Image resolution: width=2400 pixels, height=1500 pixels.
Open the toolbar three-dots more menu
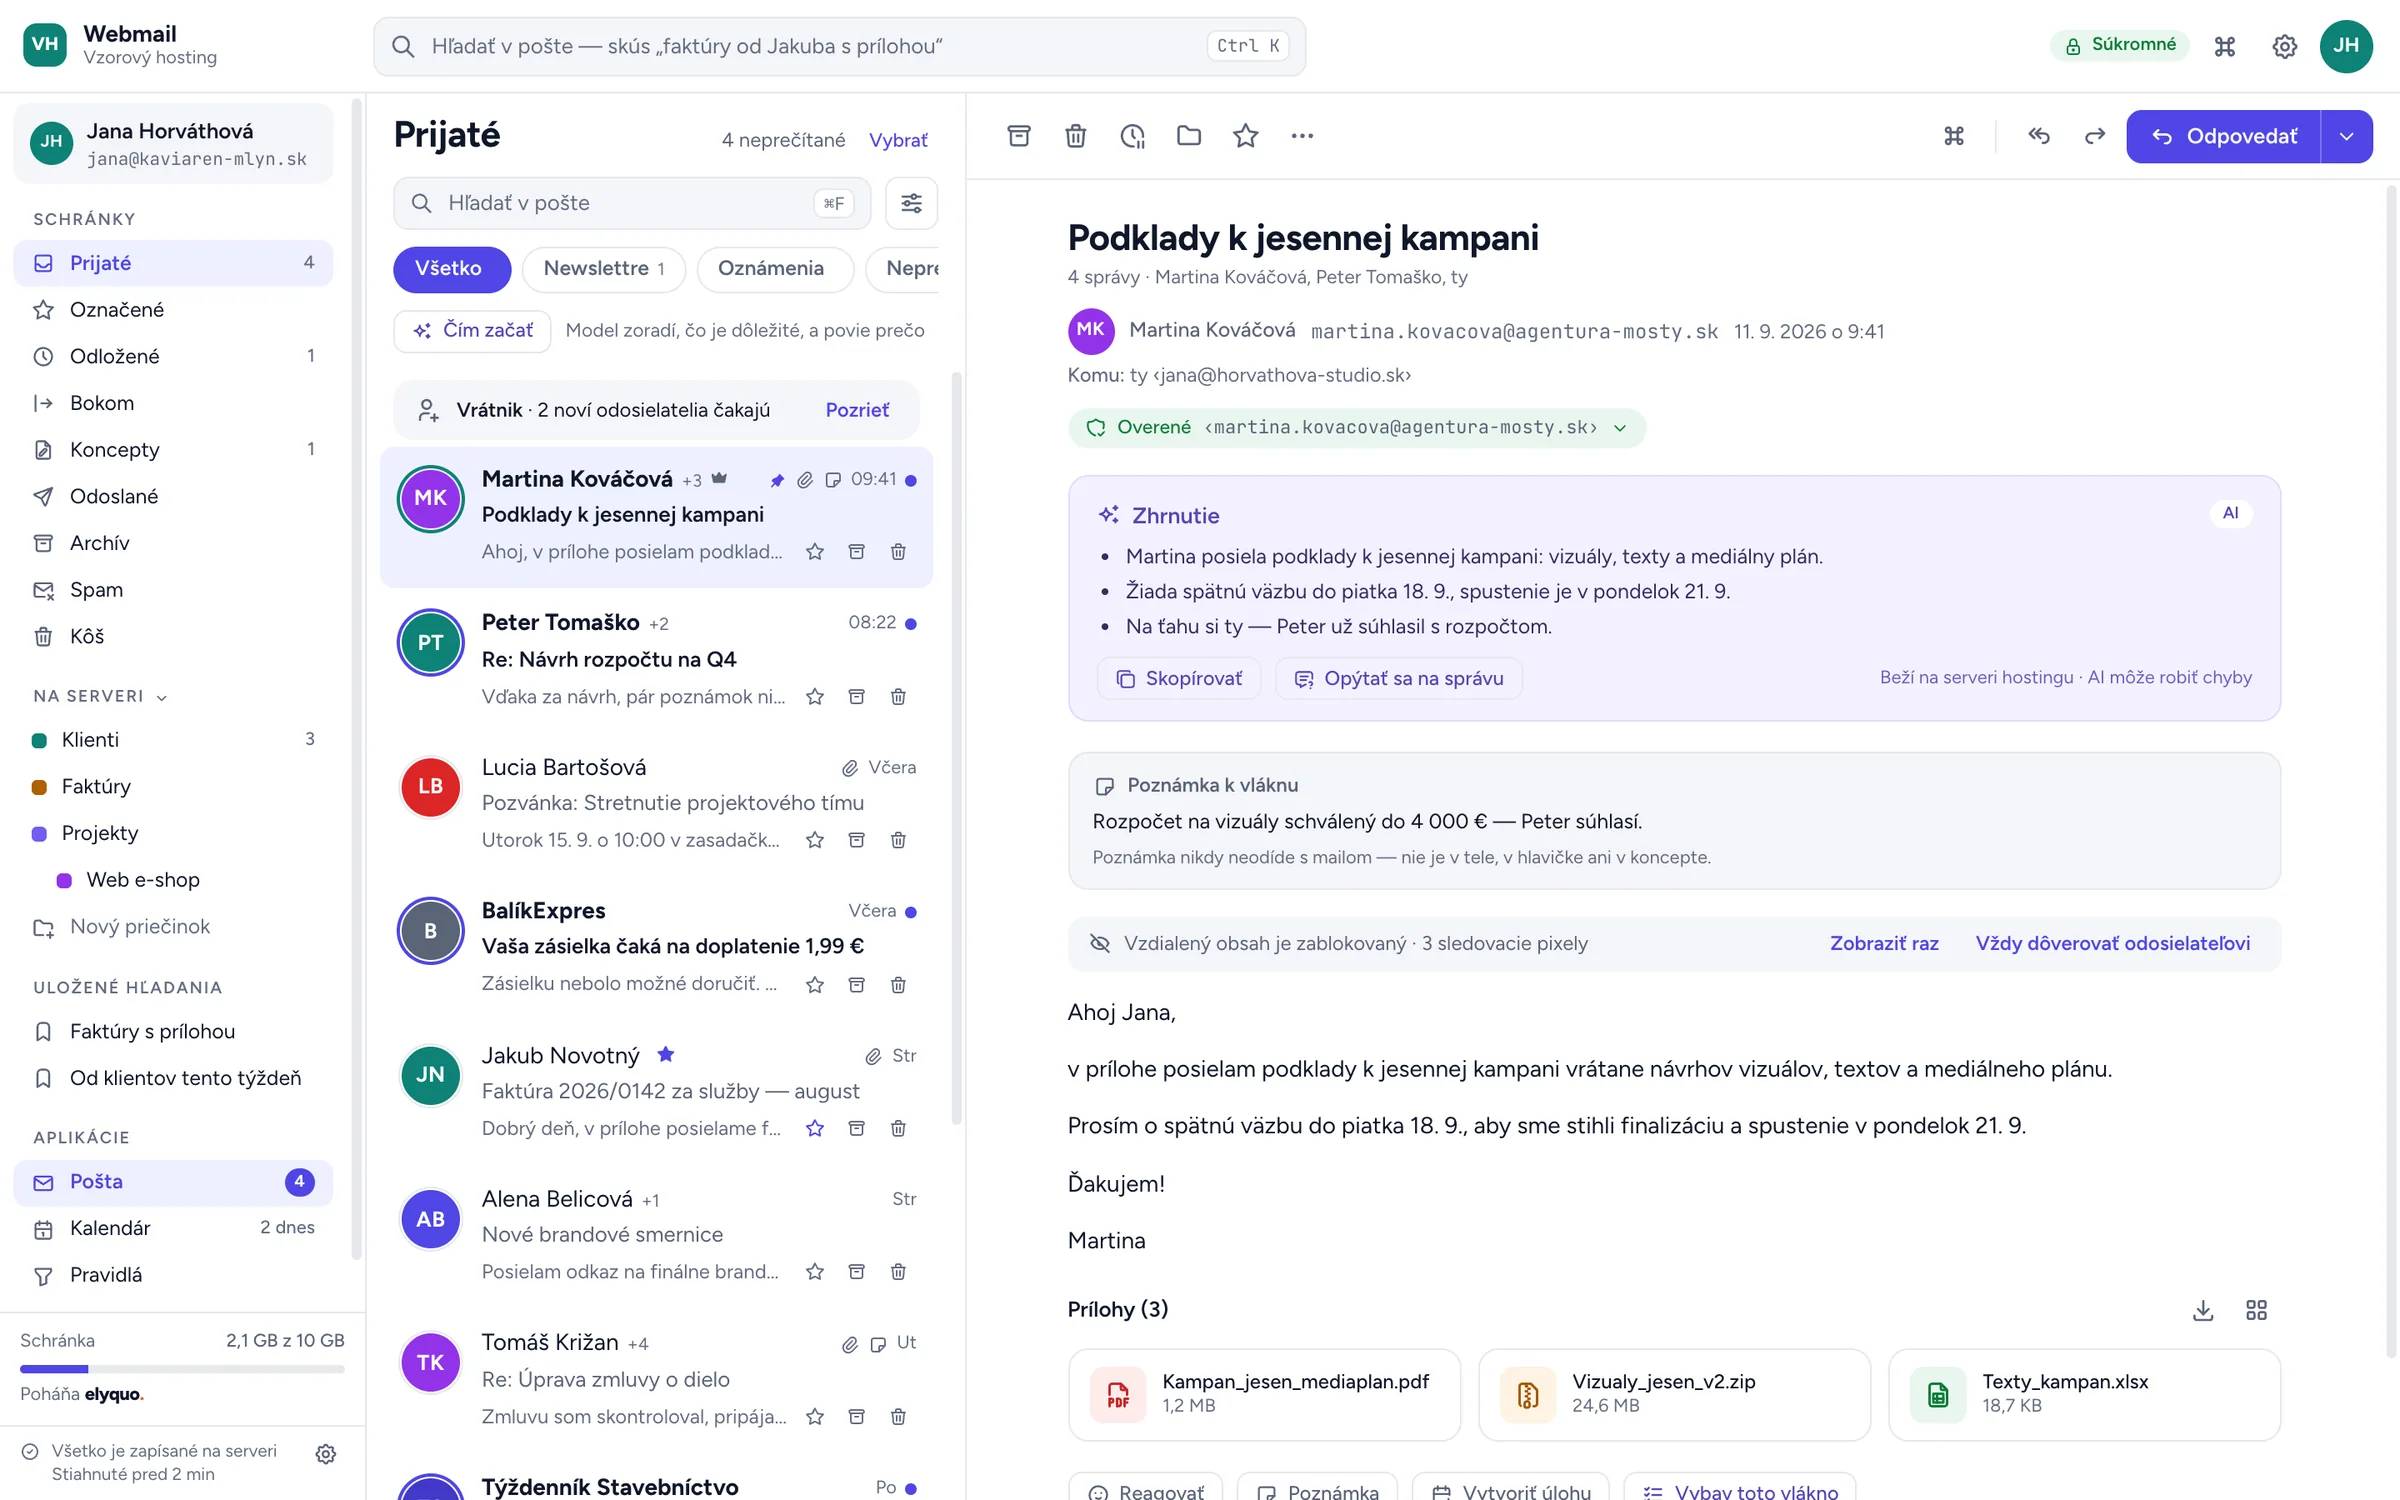[1301, 136]
